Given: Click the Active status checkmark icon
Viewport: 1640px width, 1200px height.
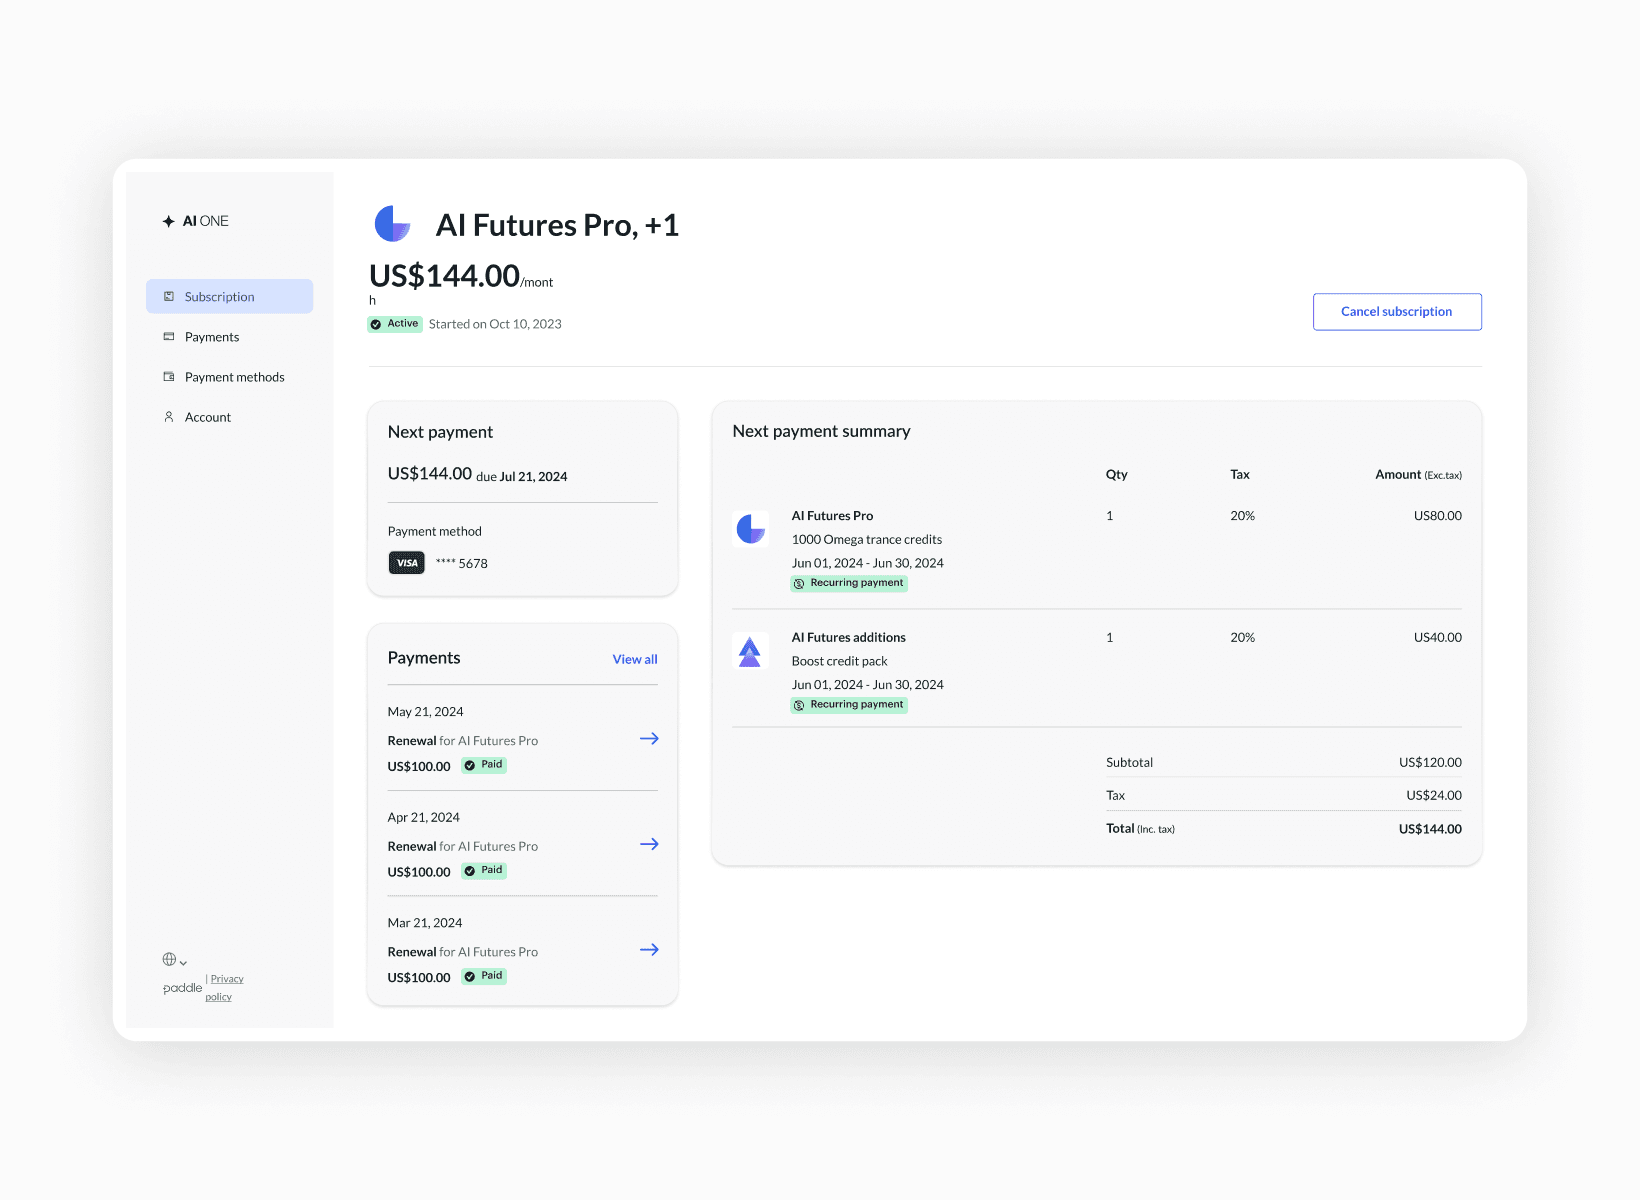Looking at the screenshot, I should coord(376,324).
